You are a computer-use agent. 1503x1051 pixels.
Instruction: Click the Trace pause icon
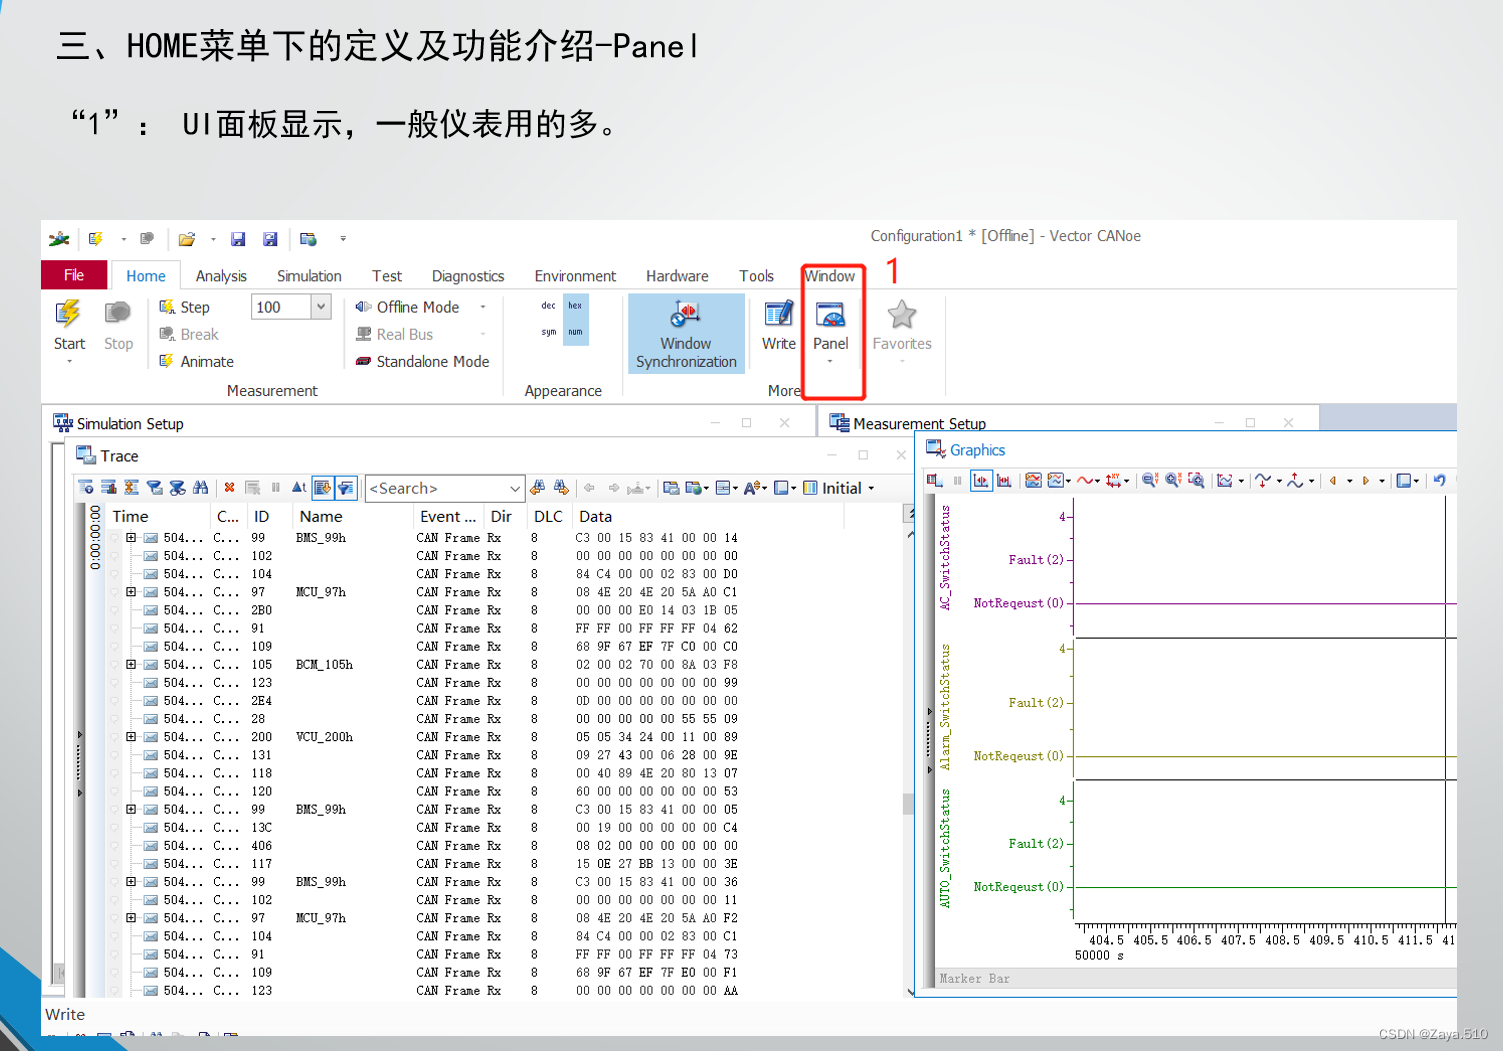coord(275,487)
